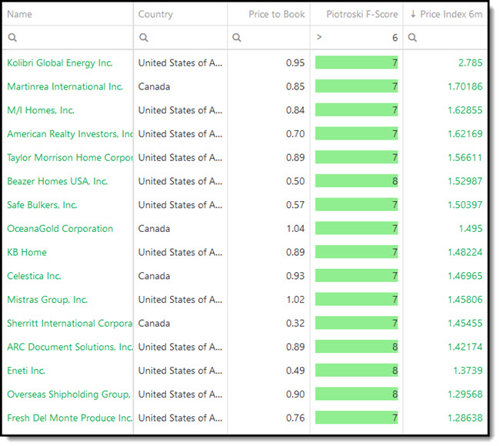Open Celestica Inc. link

pos(34,276)
